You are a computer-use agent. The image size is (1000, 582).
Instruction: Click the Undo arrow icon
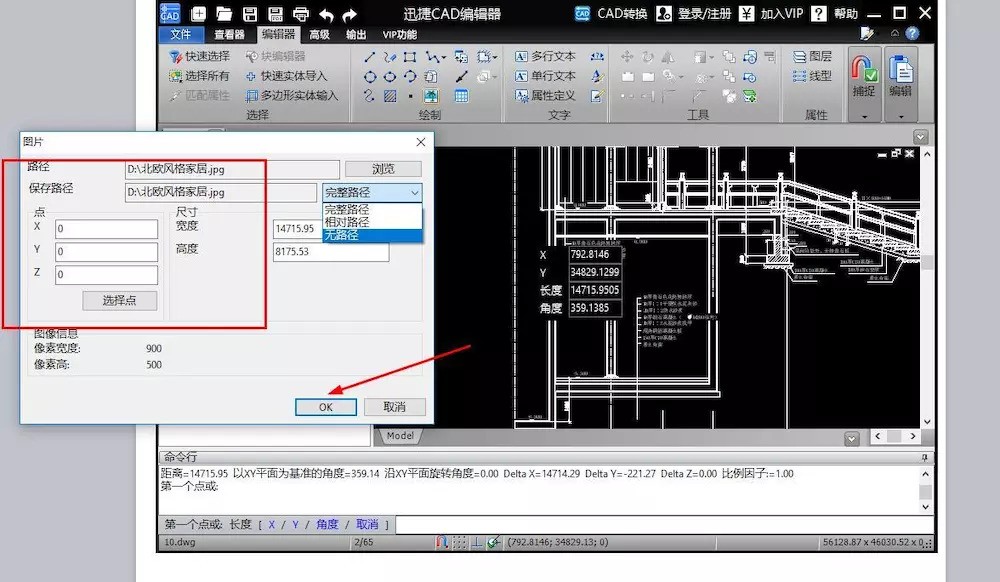(x=327, y=14)
